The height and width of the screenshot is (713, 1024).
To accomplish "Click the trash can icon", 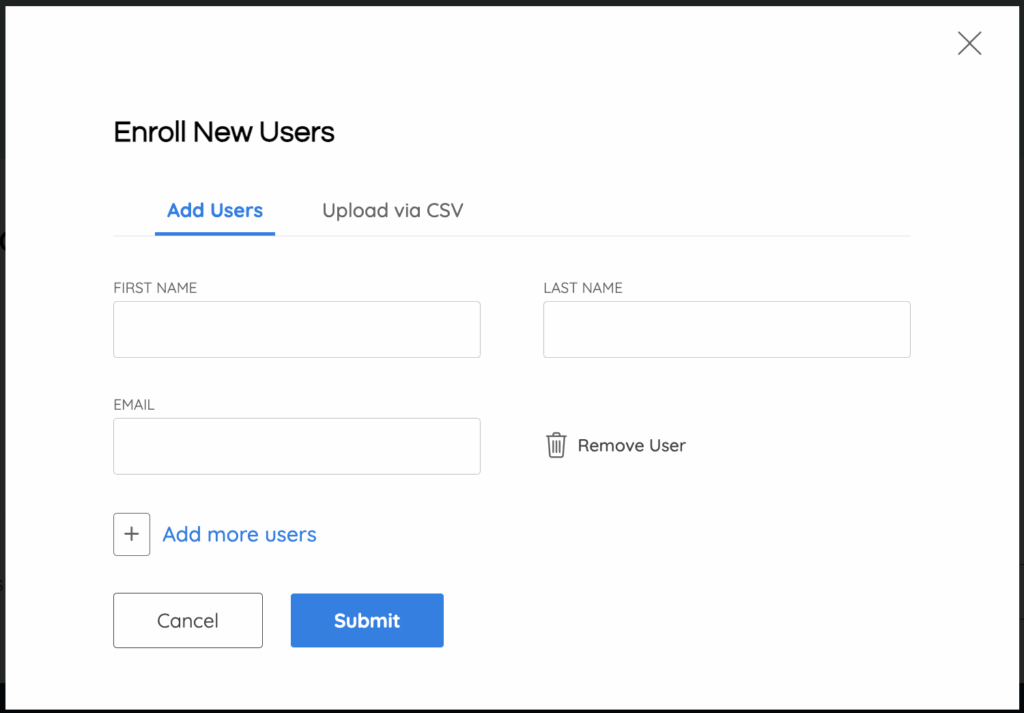I will [556, 446].
